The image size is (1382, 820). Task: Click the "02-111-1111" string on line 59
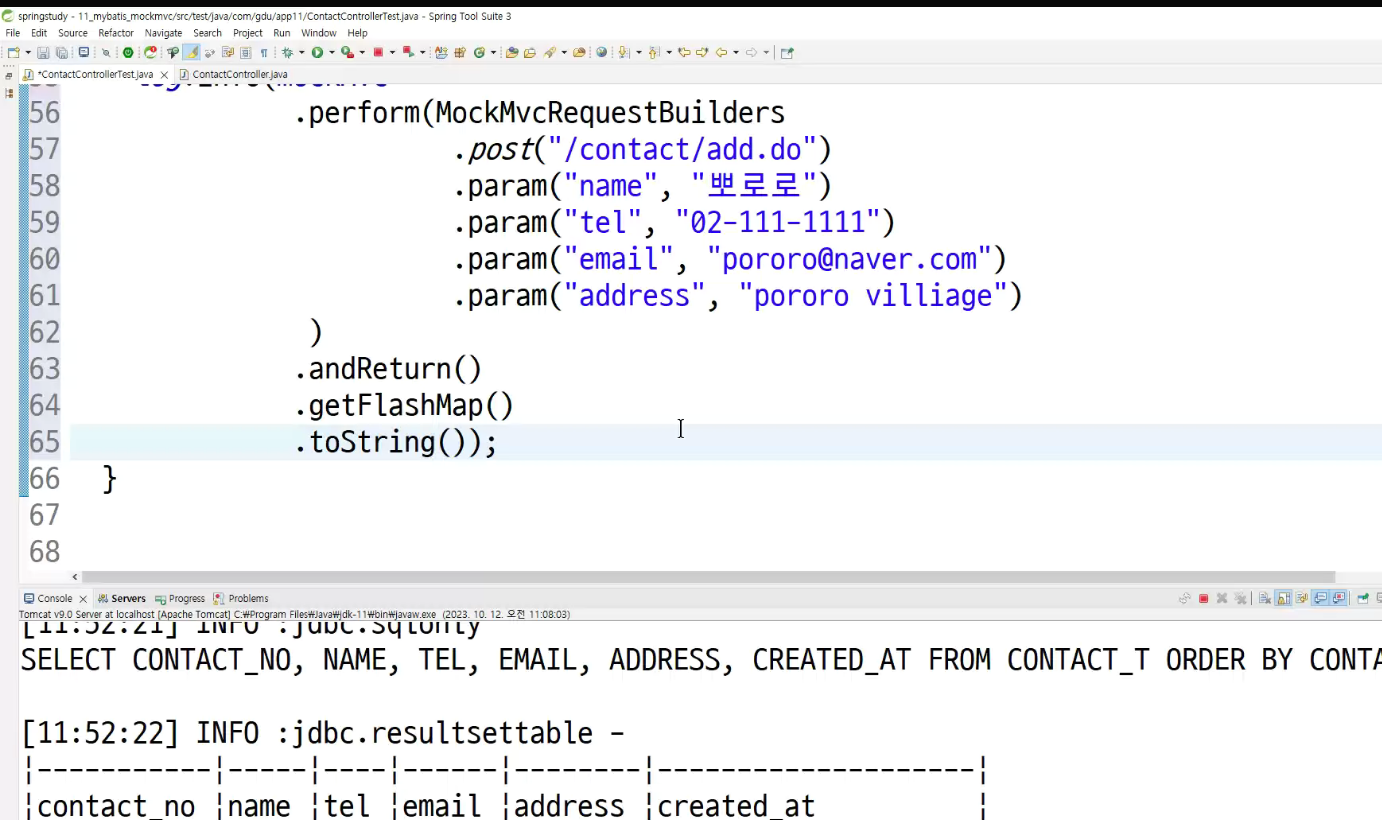[x=777, y=222]
